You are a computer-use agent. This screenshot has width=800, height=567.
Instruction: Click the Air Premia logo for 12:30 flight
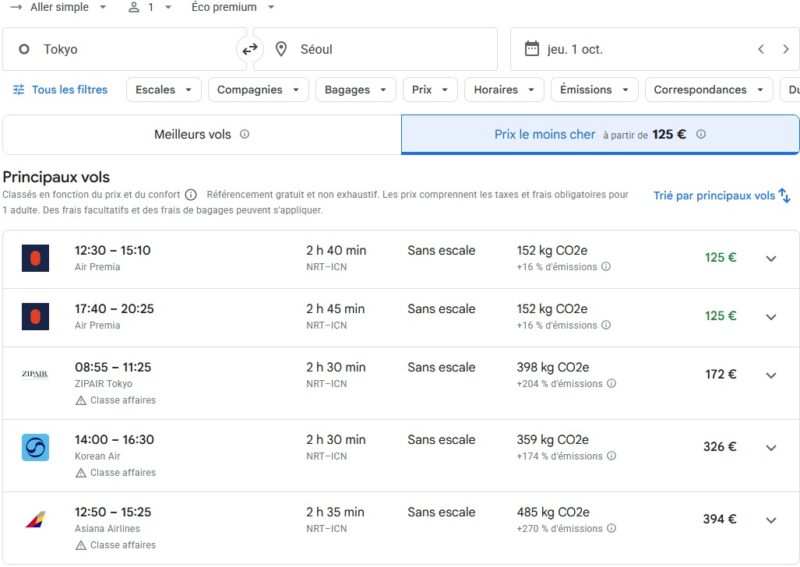click(35, 258)
